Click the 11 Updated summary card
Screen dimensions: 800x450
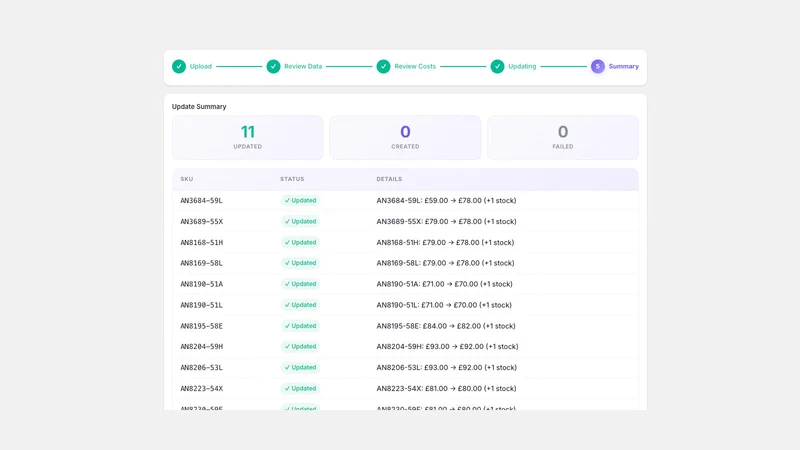[247, 138]
